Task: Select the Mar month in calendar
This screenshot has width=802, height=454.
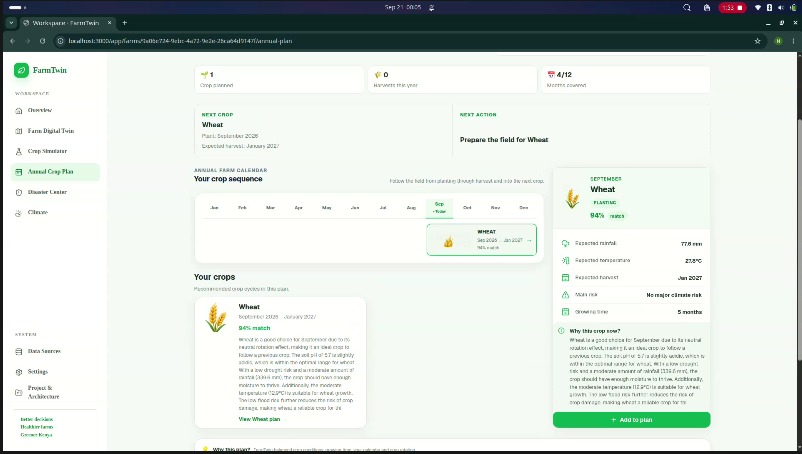Action: pyautogui.click(x=271, y=208)
